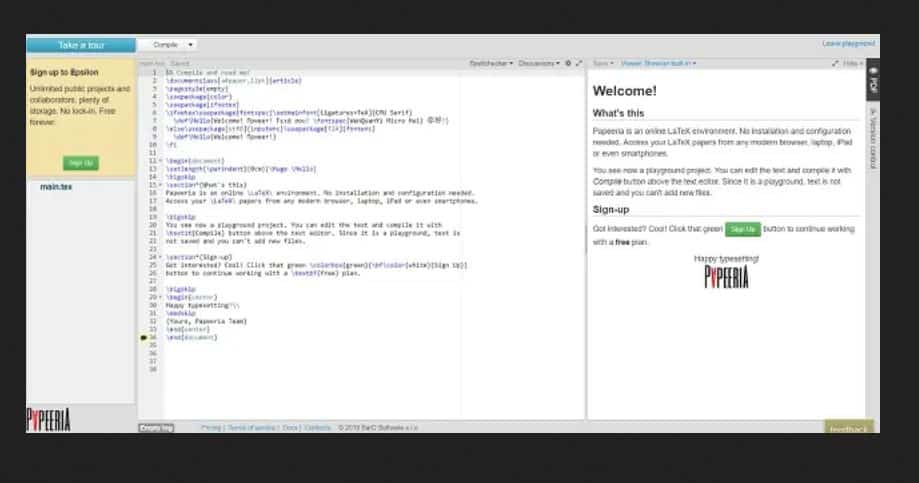Click the Papeeria logo at the sidebar bottom
This screenshot has height=483, width=919.
point(49,420)
